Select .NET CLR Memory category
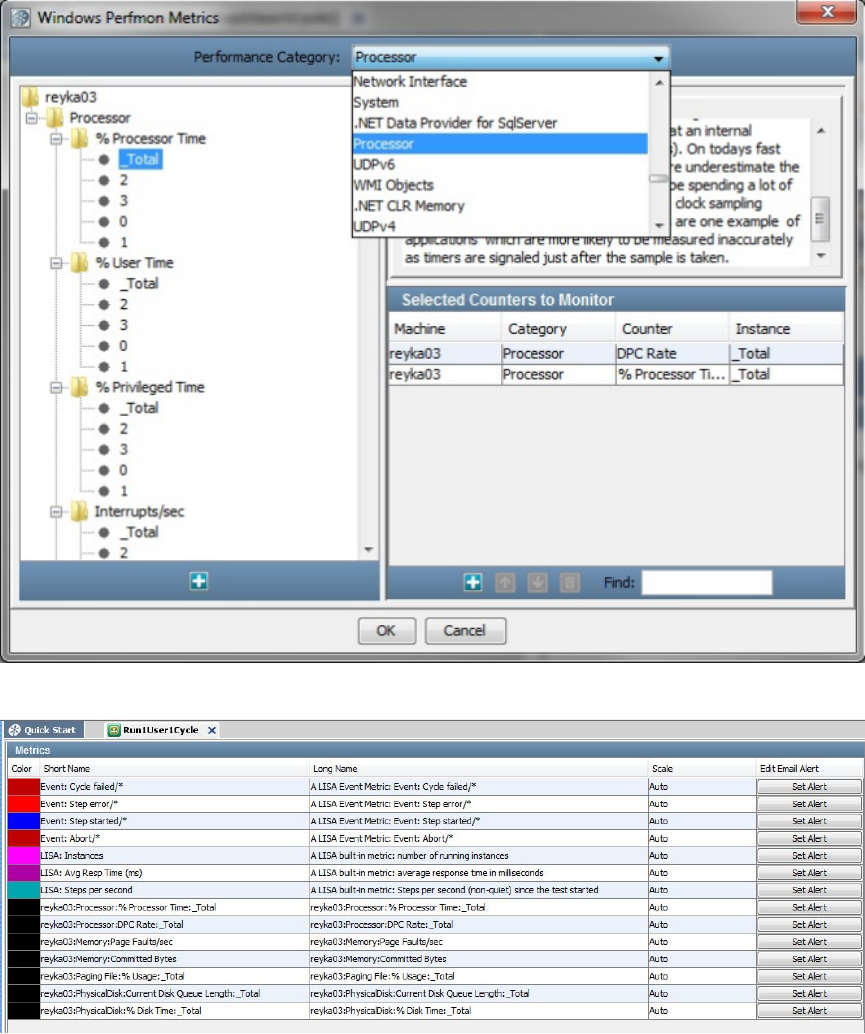 (500, 206)
